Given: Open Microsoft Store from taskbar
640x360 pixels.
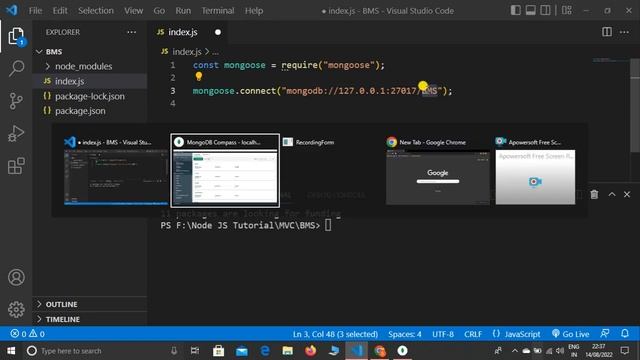Looking at the screenshot, I should [x=218, y=351].
